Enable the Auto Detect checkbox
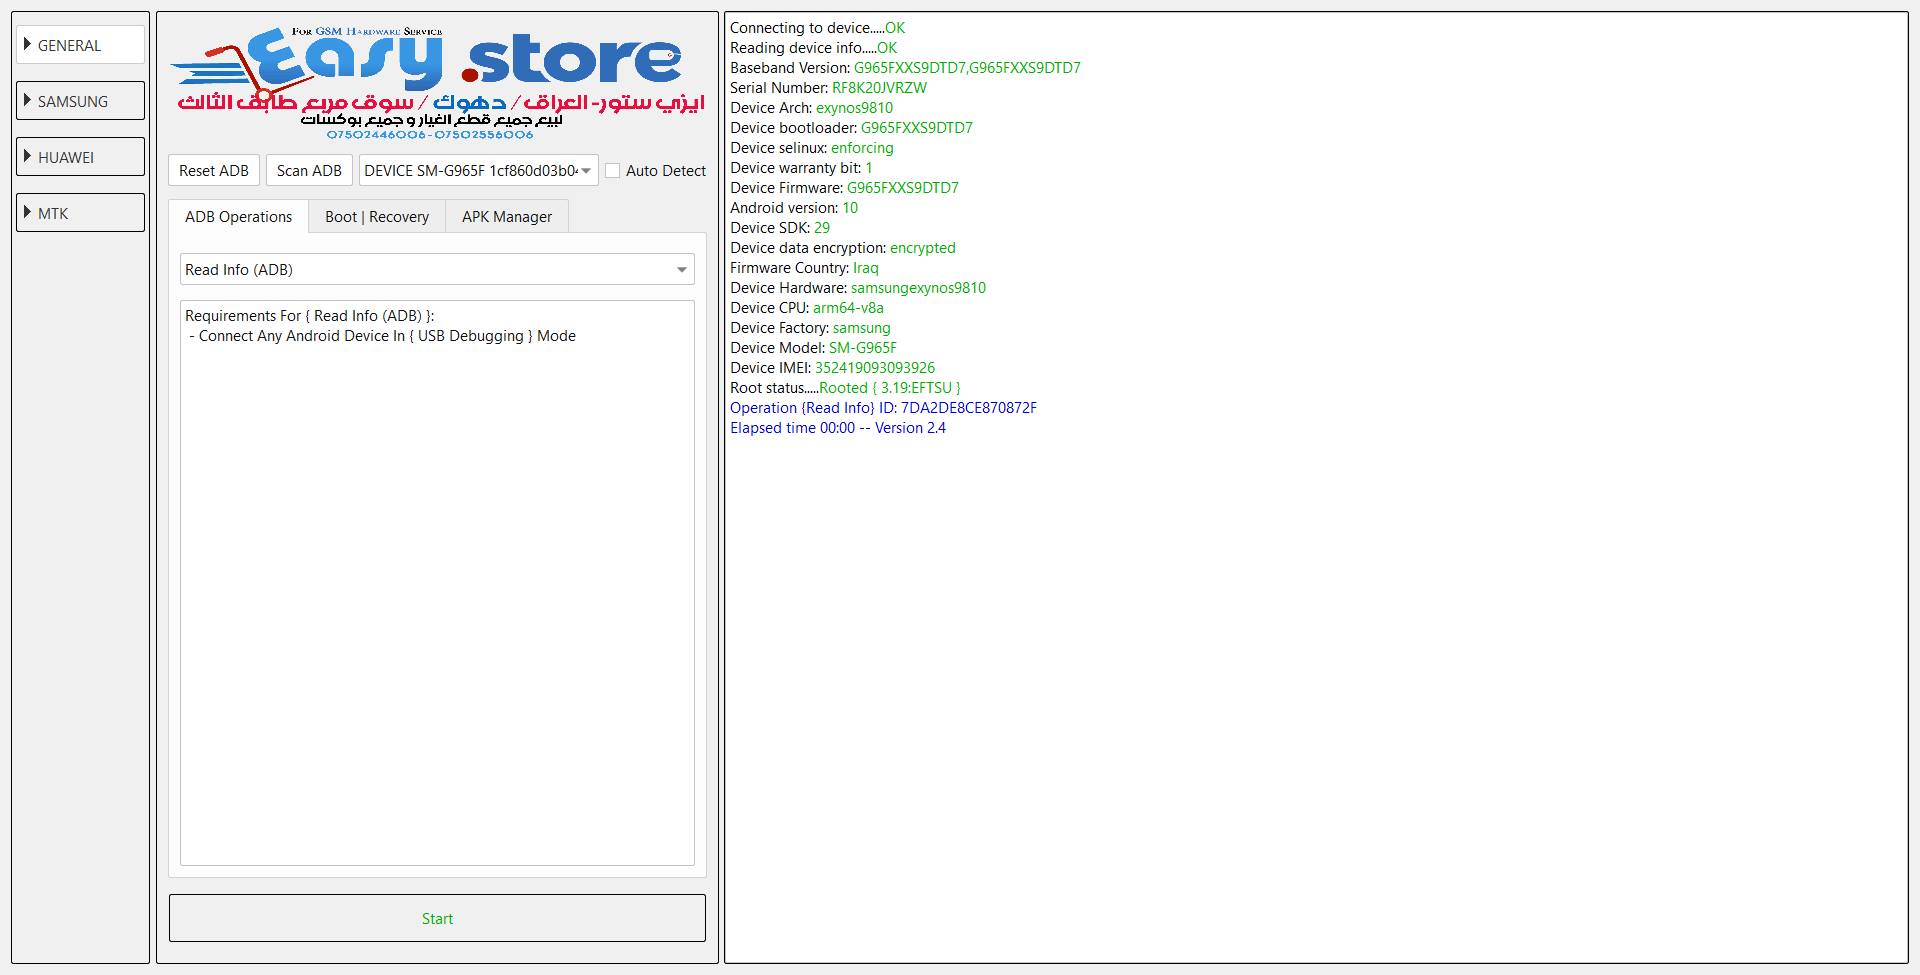This screenshot has height=975, width=1920. click(x=613, y=171)
